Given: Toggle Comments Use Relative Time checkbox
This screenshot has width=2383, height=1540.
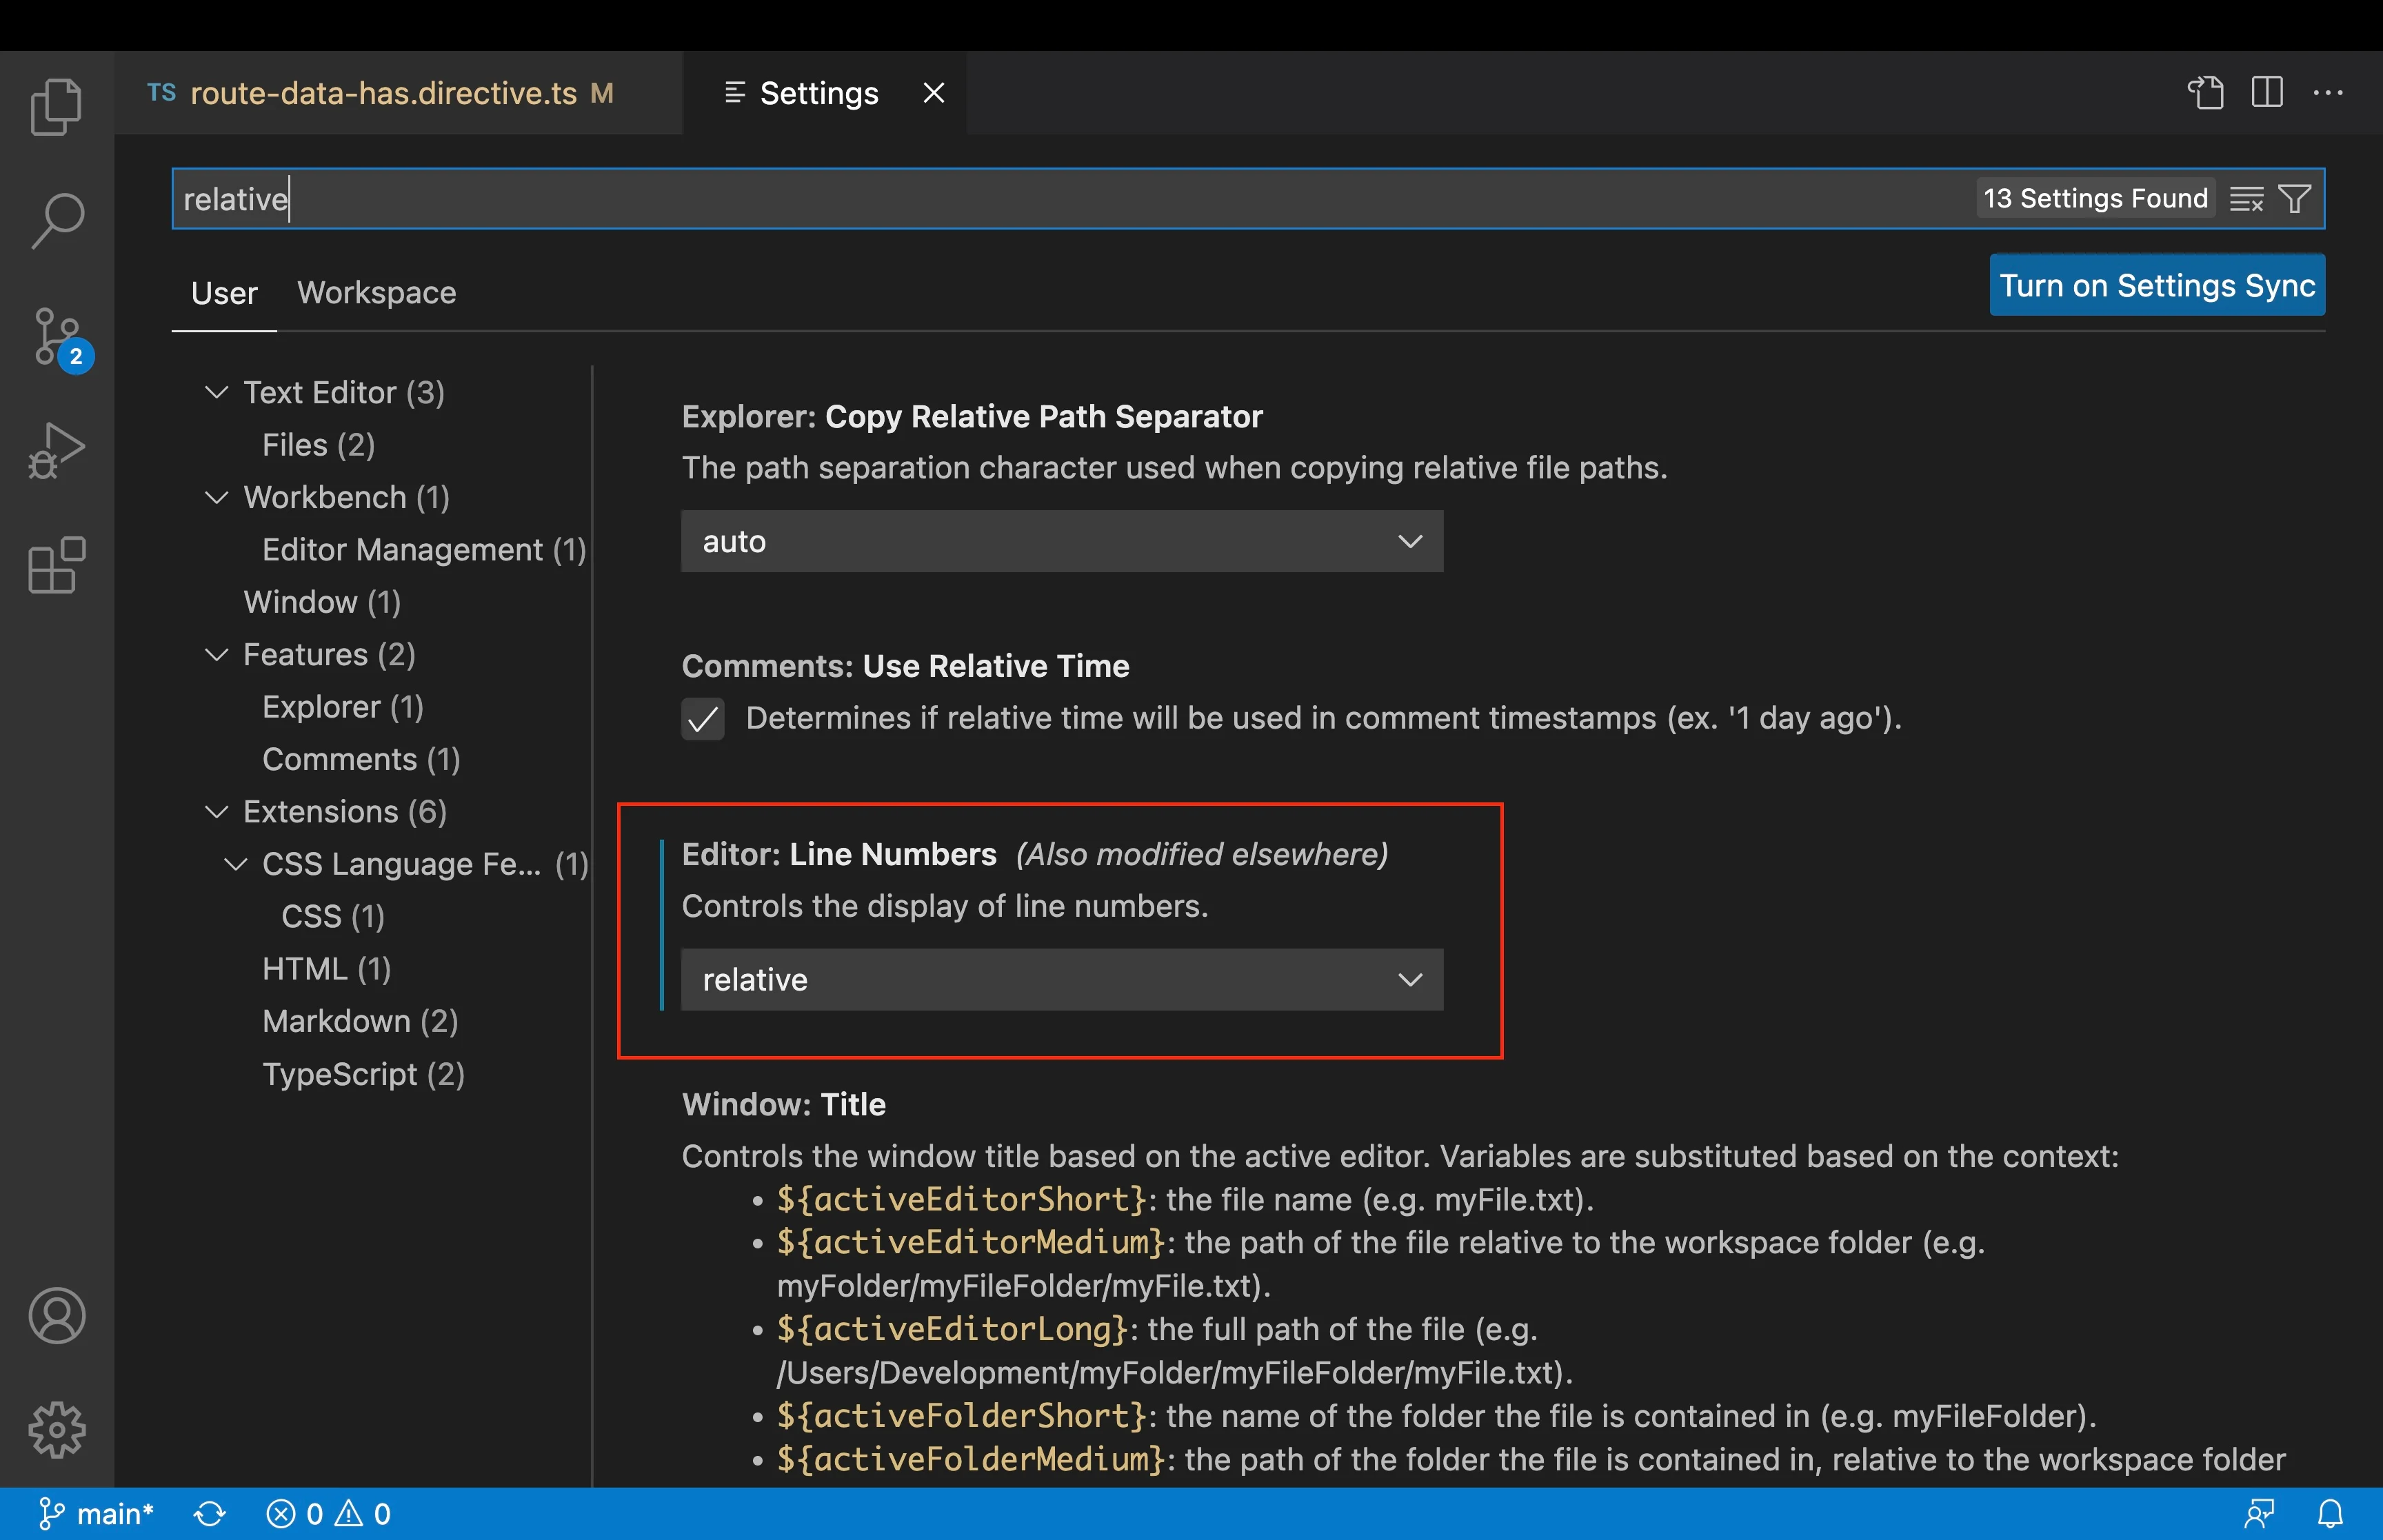Looking at the screenshot, I should (x=703, y=719).
